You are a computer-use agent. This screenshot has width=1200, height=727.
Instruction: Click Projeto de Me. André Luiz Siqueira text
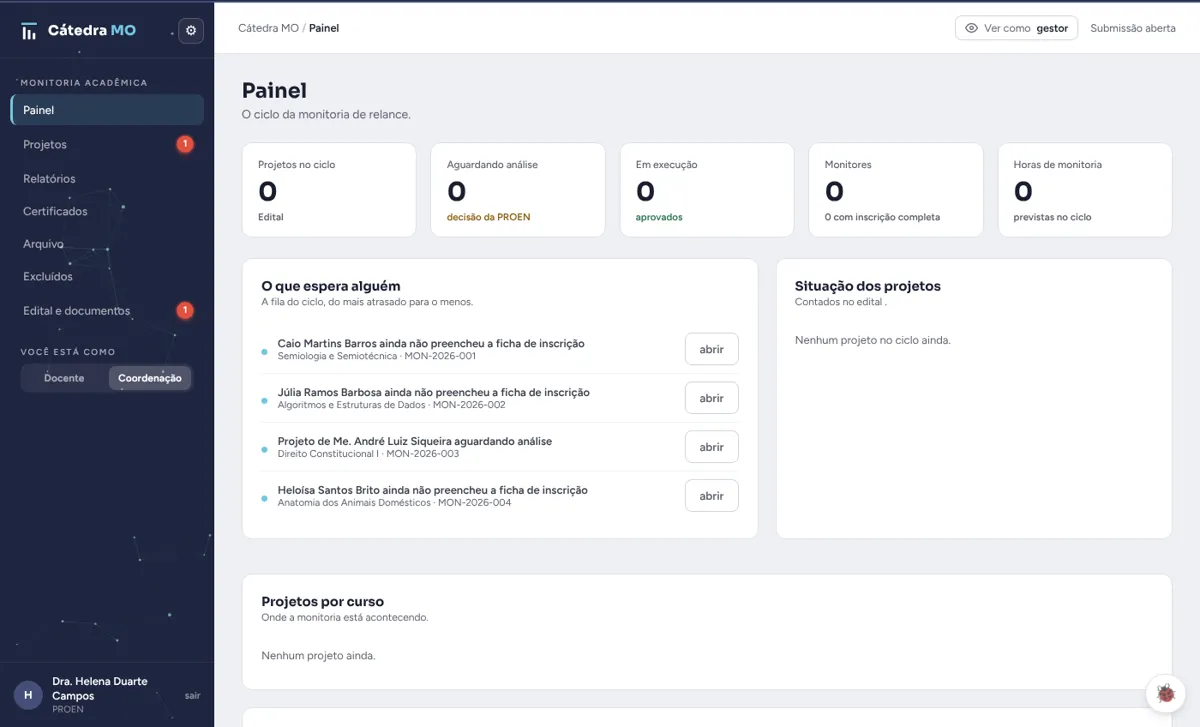[415, 441]
